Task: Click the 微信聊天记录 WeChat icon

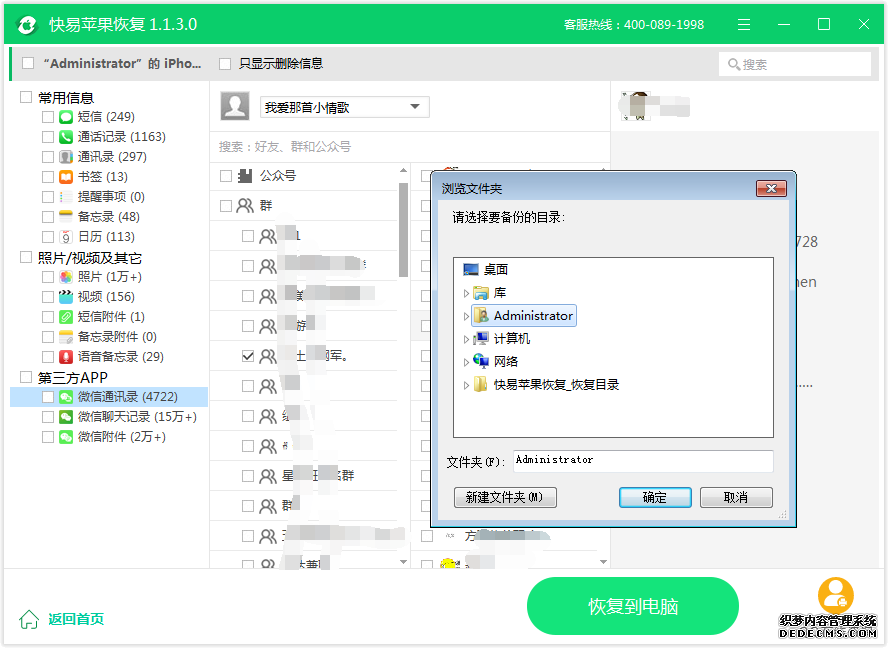Action: (x=66, y=417)
